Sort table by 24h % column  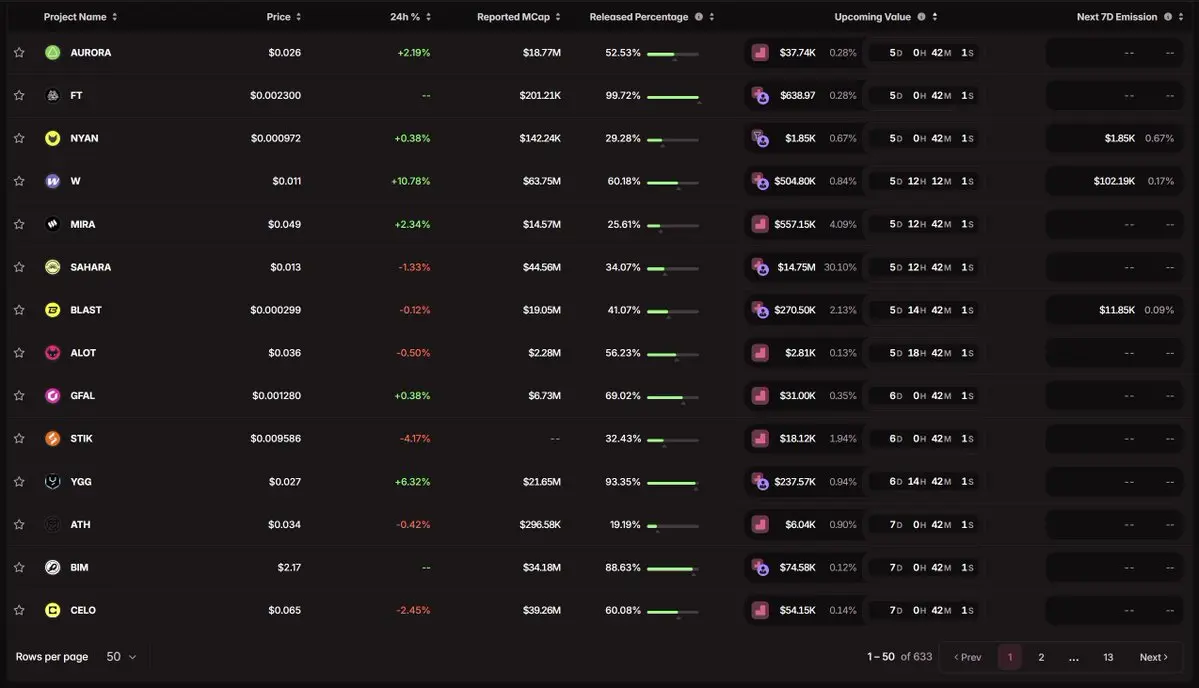pyautogui.click(x=428, y=17)
